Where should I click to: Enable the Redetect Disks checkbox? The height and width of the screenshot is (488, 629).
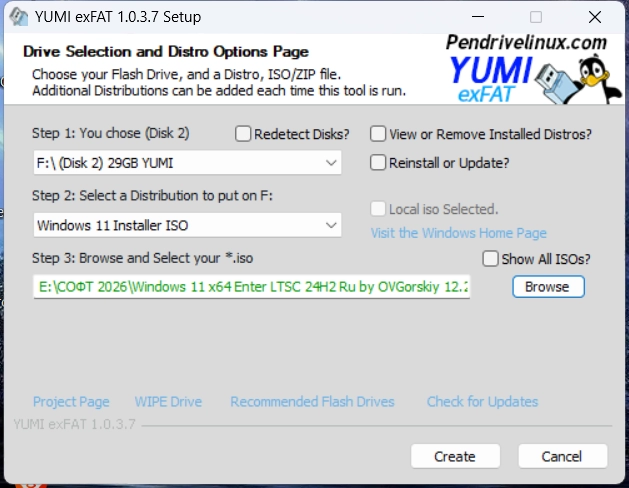pyautogui.click(x=243, y=134)
